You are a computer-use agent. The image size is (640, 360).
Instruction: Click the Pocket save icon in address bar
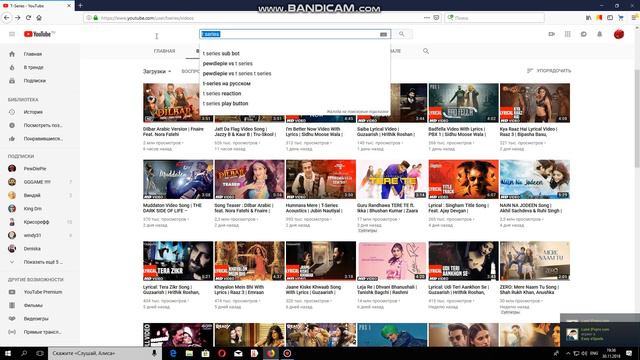436,18
